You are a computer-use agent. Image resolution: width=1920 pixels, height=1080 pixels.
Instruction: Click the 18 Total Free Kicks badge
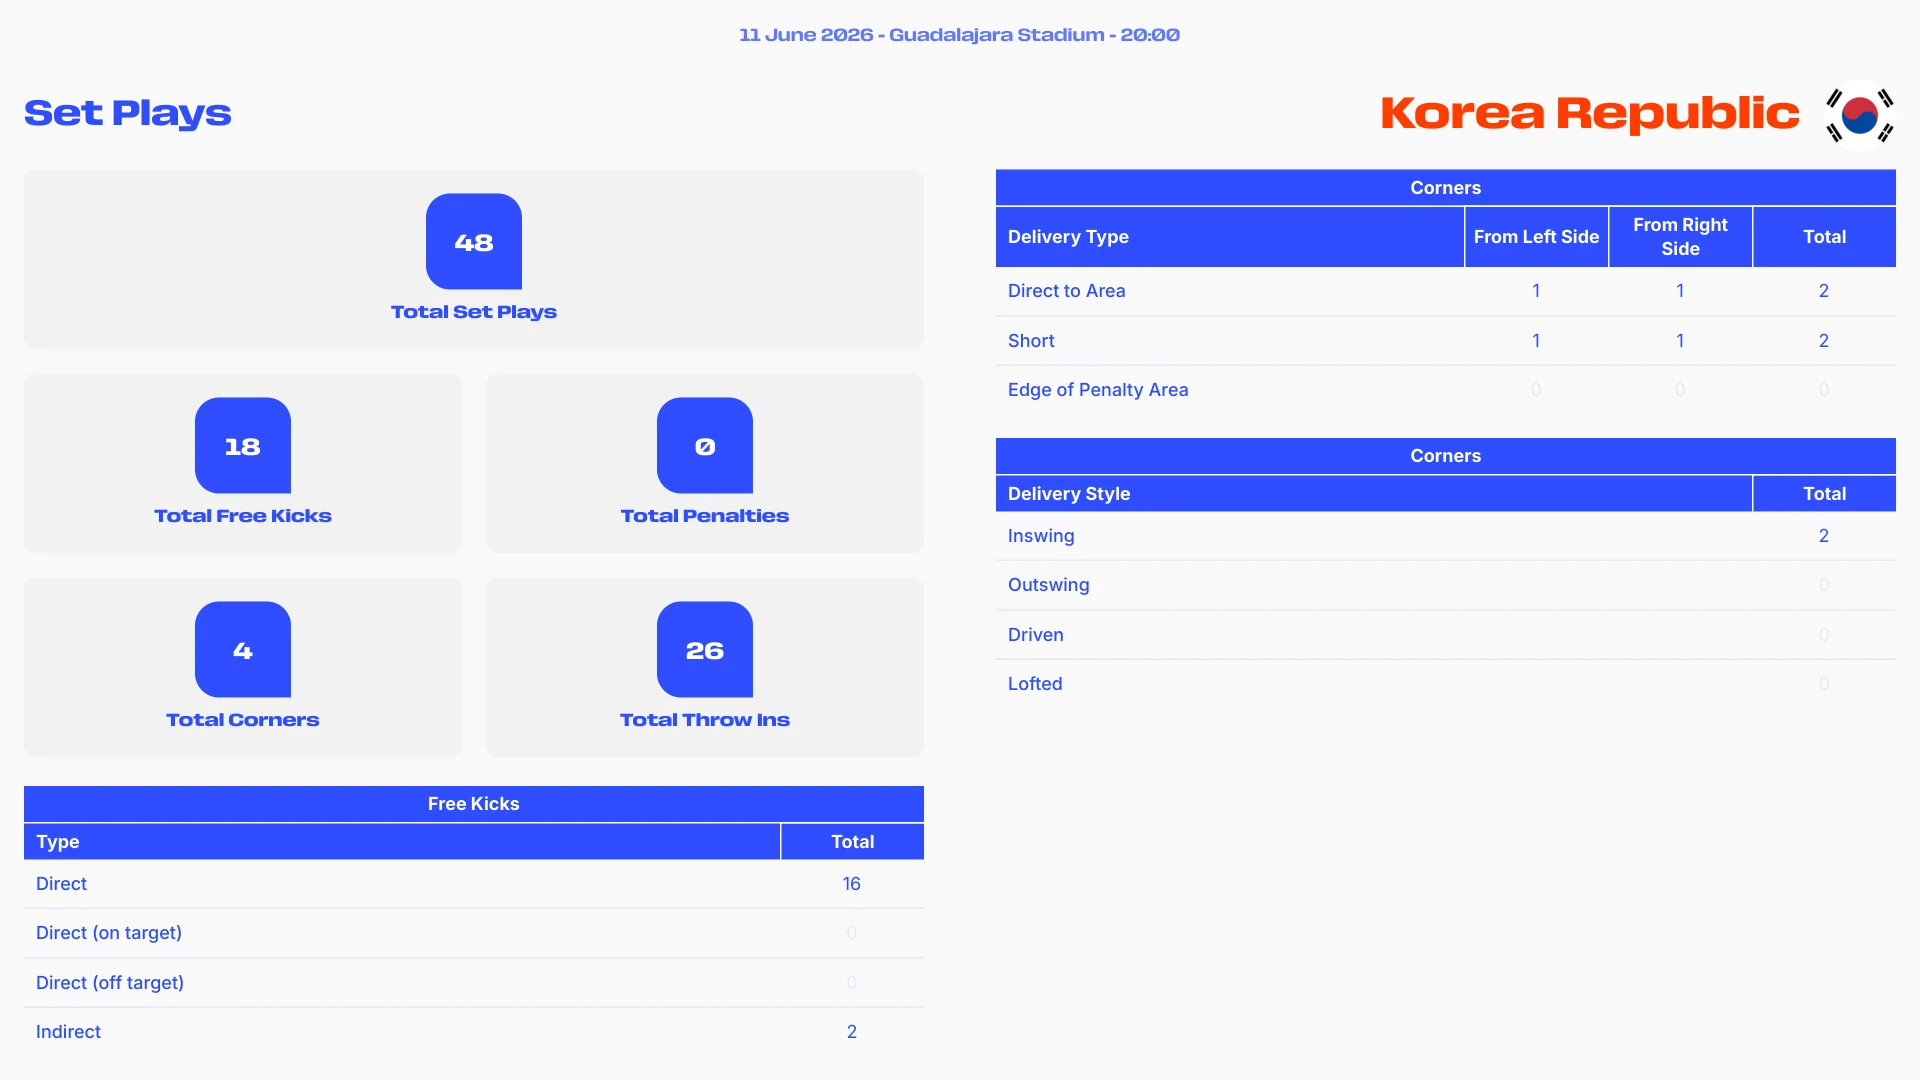pyautogui.click(x=243, y=445)
